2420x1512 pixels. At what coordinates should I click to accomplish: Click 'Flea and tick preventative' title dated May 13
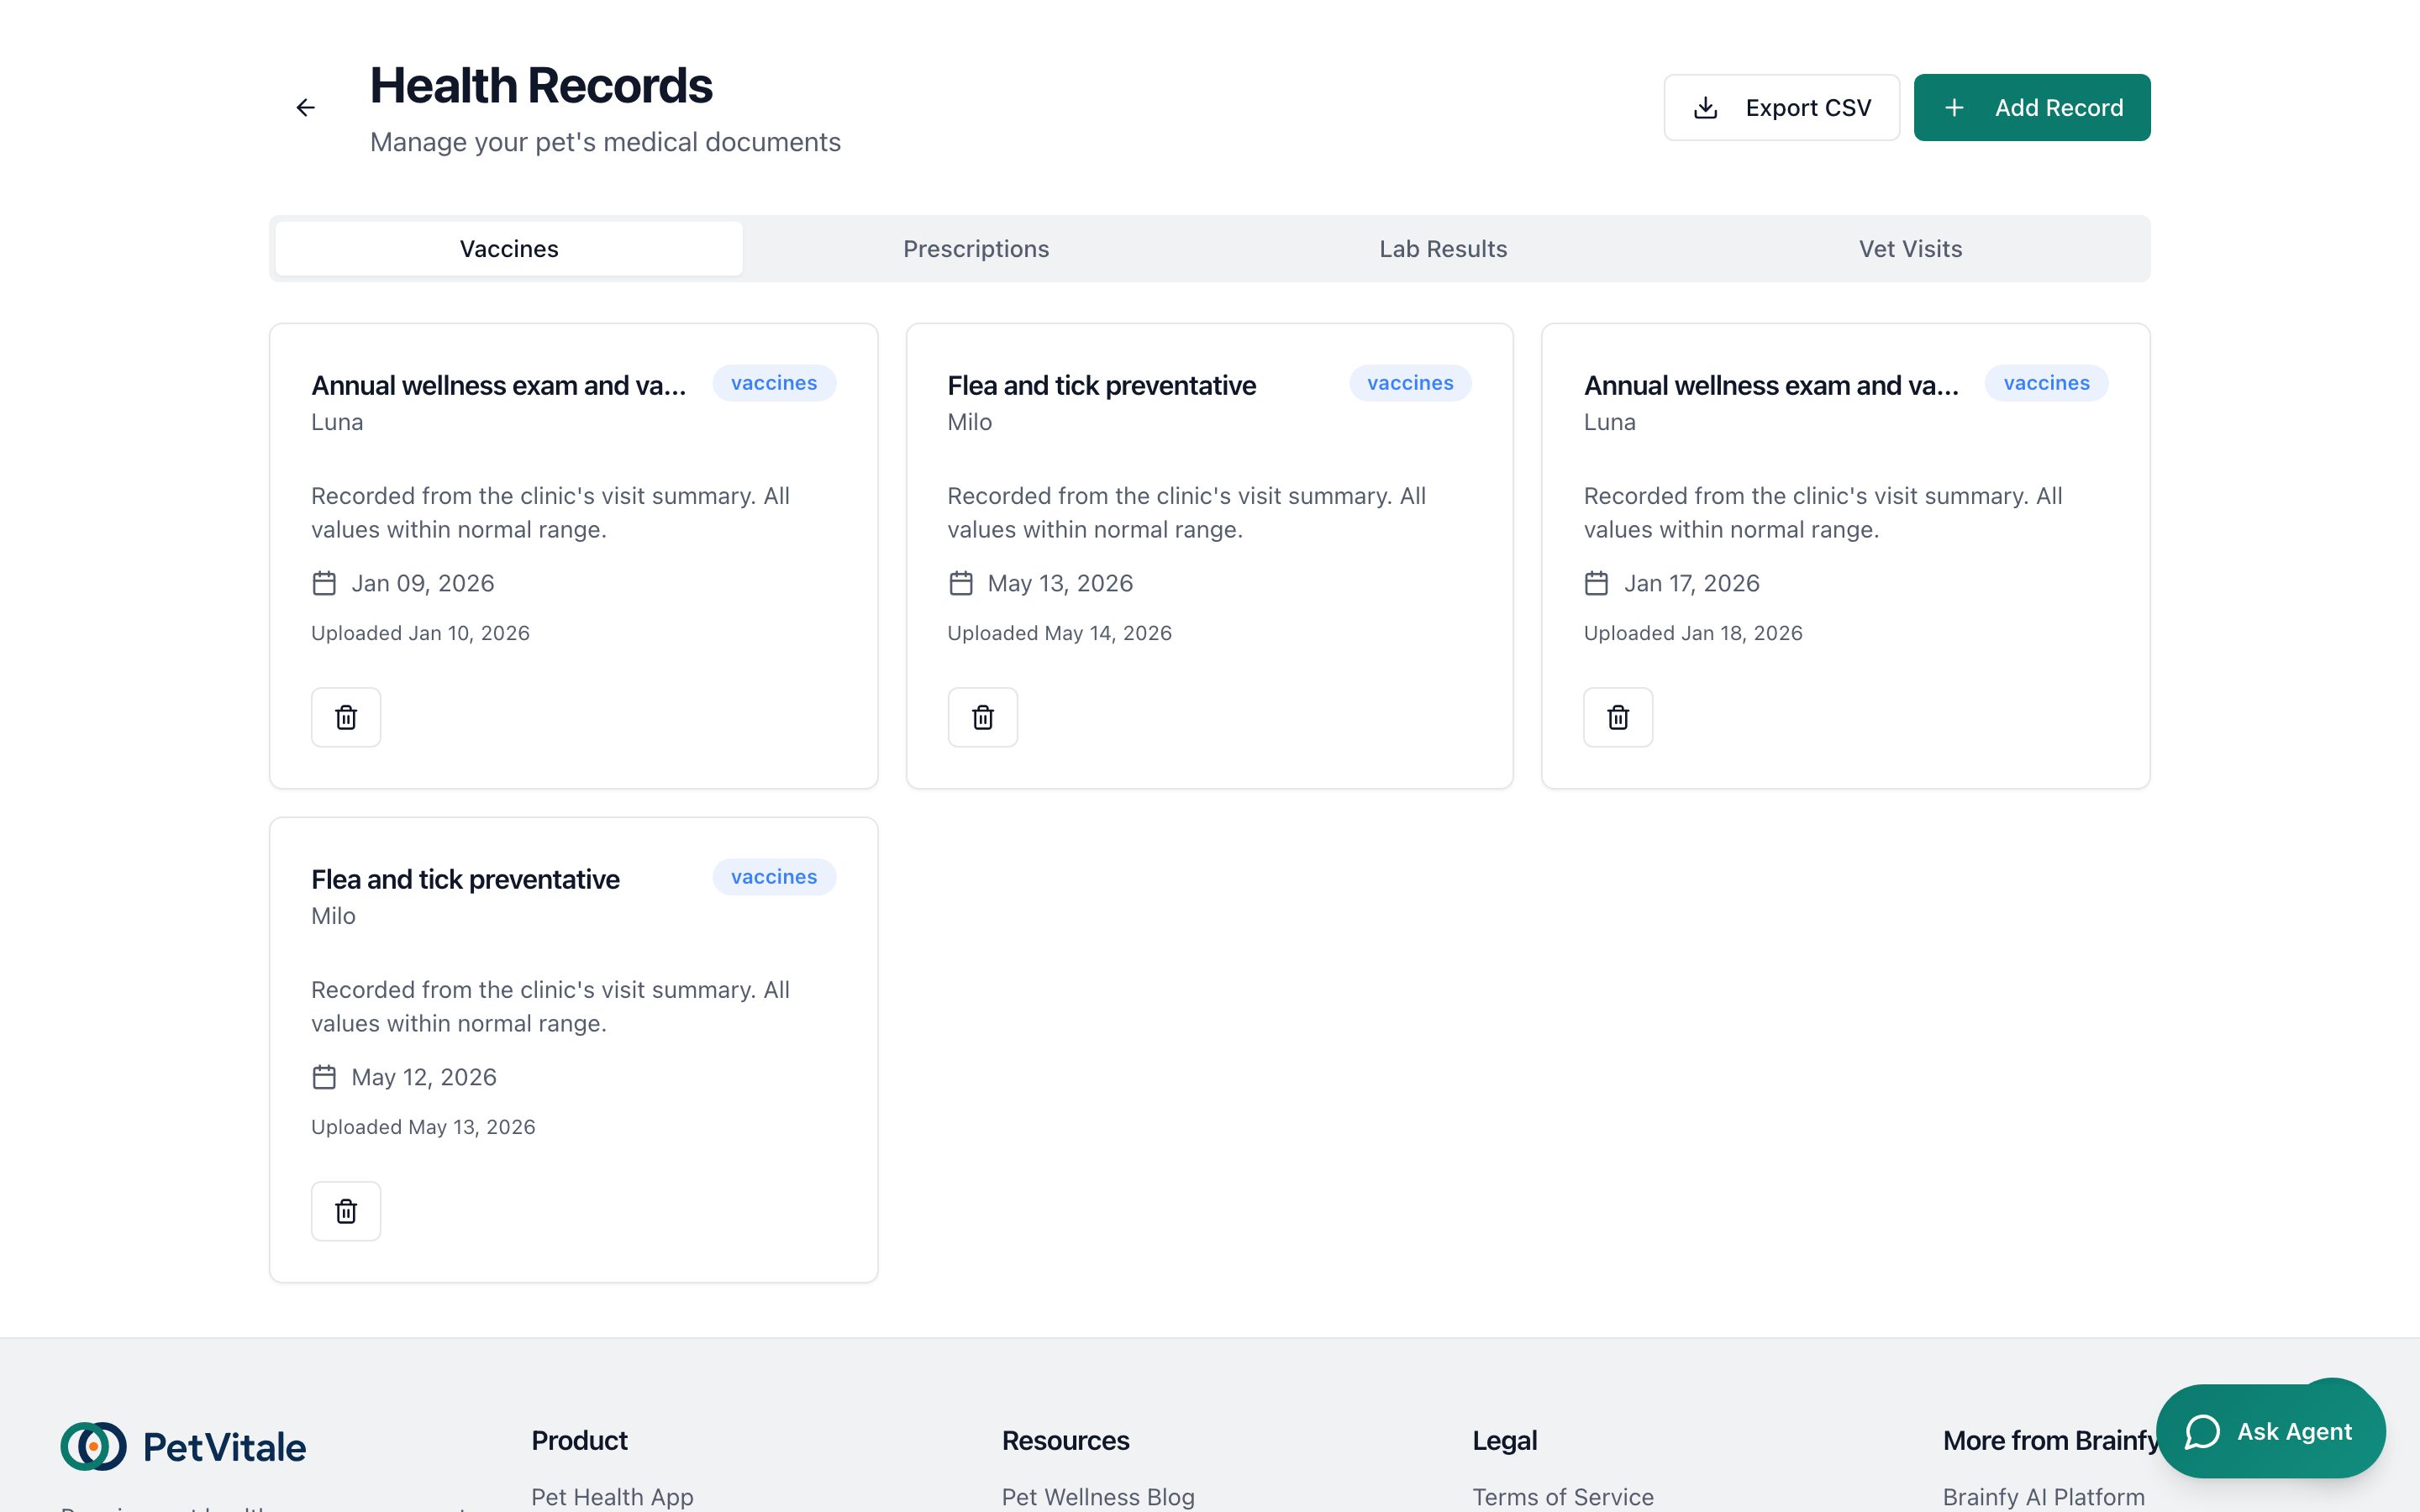(x=1101, y=385)
